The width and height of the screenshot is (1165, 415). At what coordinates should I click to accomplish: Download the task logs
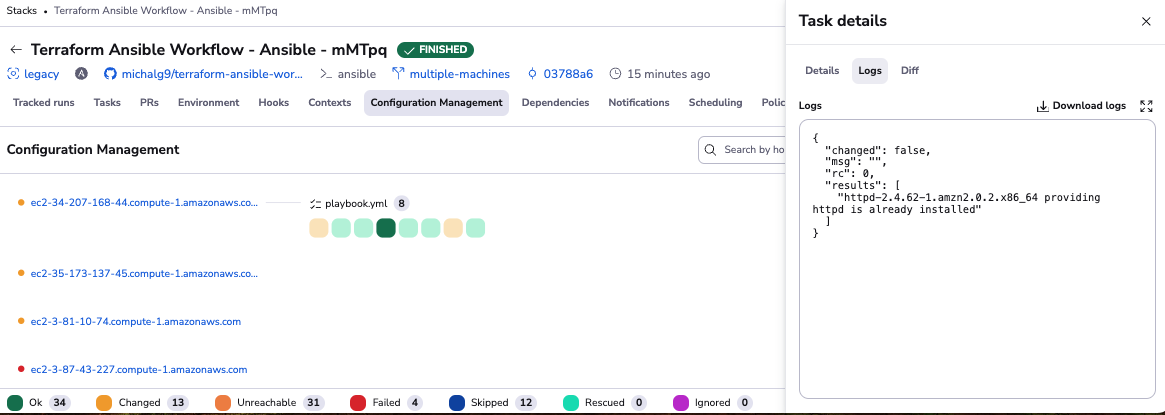pyautogui.click(x=1081, y=106)
